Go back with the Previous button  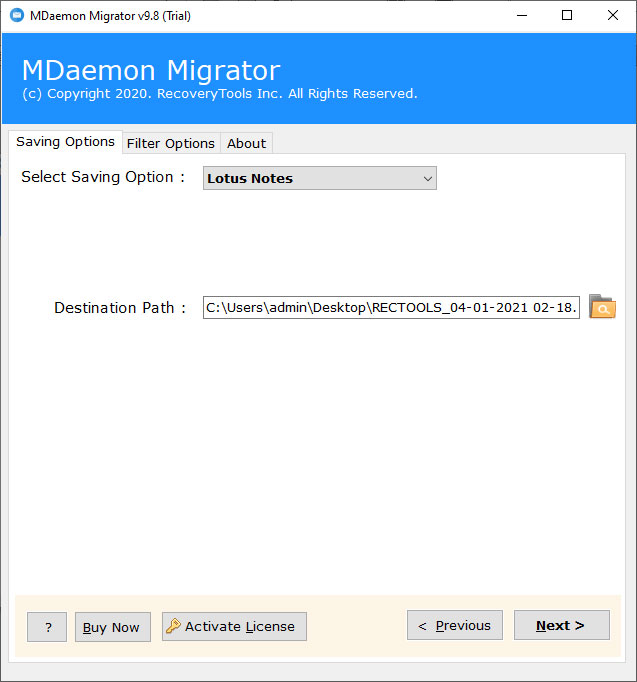455,625
